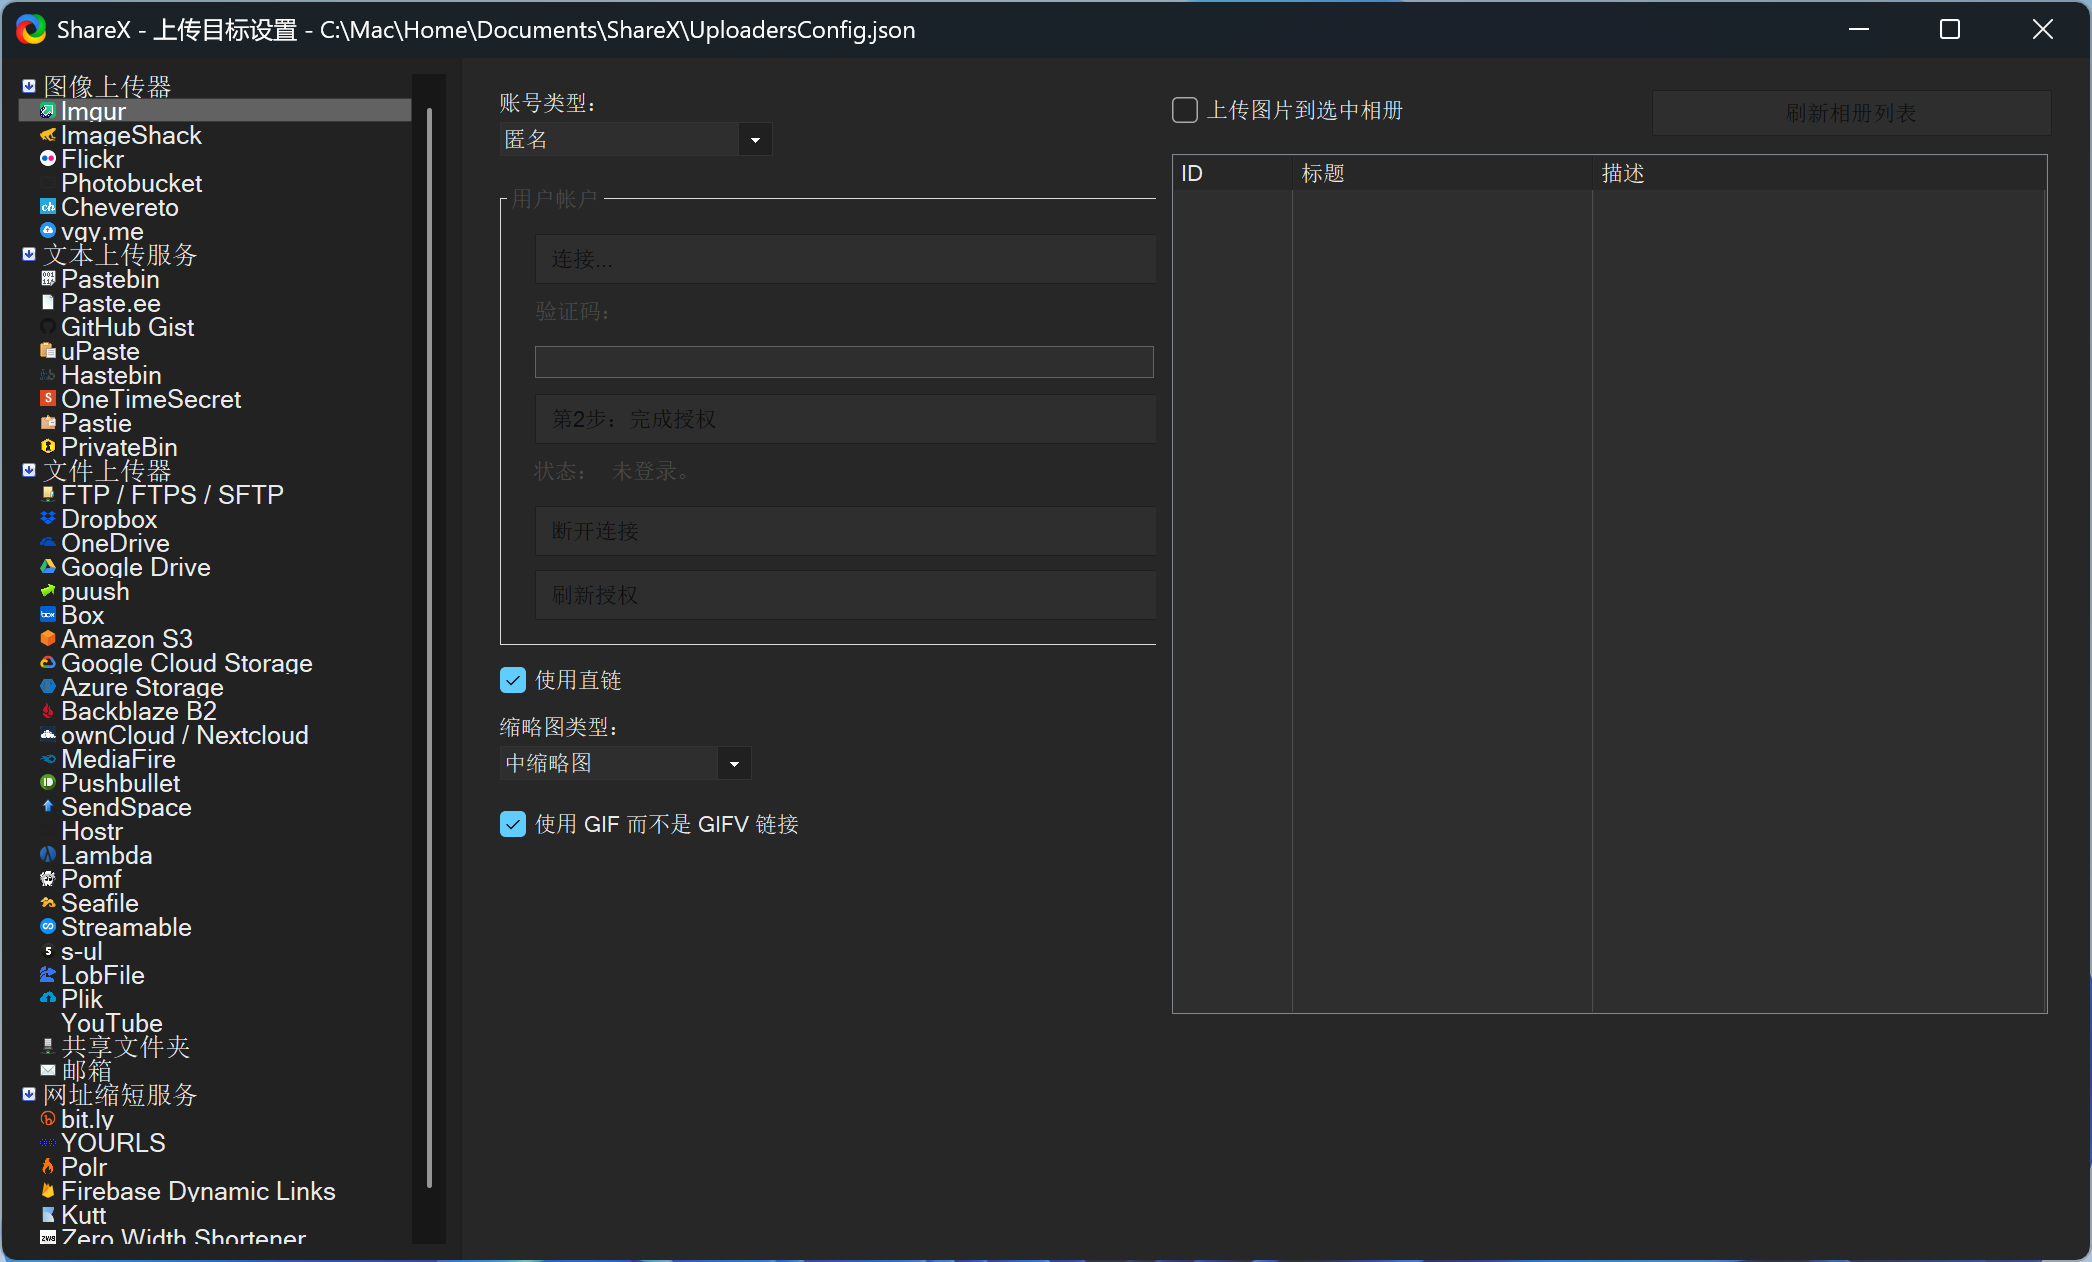Click the 刷新相册列表 button
Screen dimensions: 2092x1262
pyautogui.click(x=1851, y=113)
